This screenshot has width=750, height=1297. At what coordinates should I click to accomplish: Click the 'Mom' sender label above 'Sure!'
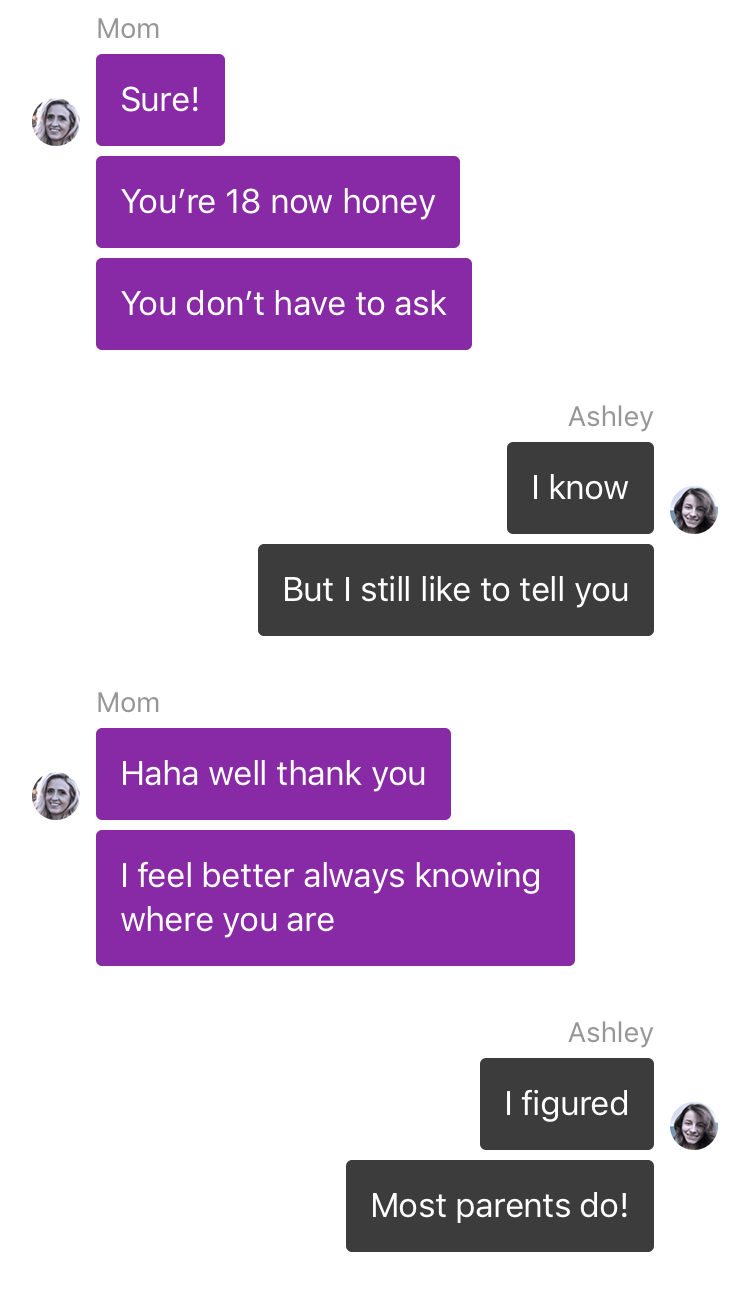pyautogui.click(x=128, y=29)
